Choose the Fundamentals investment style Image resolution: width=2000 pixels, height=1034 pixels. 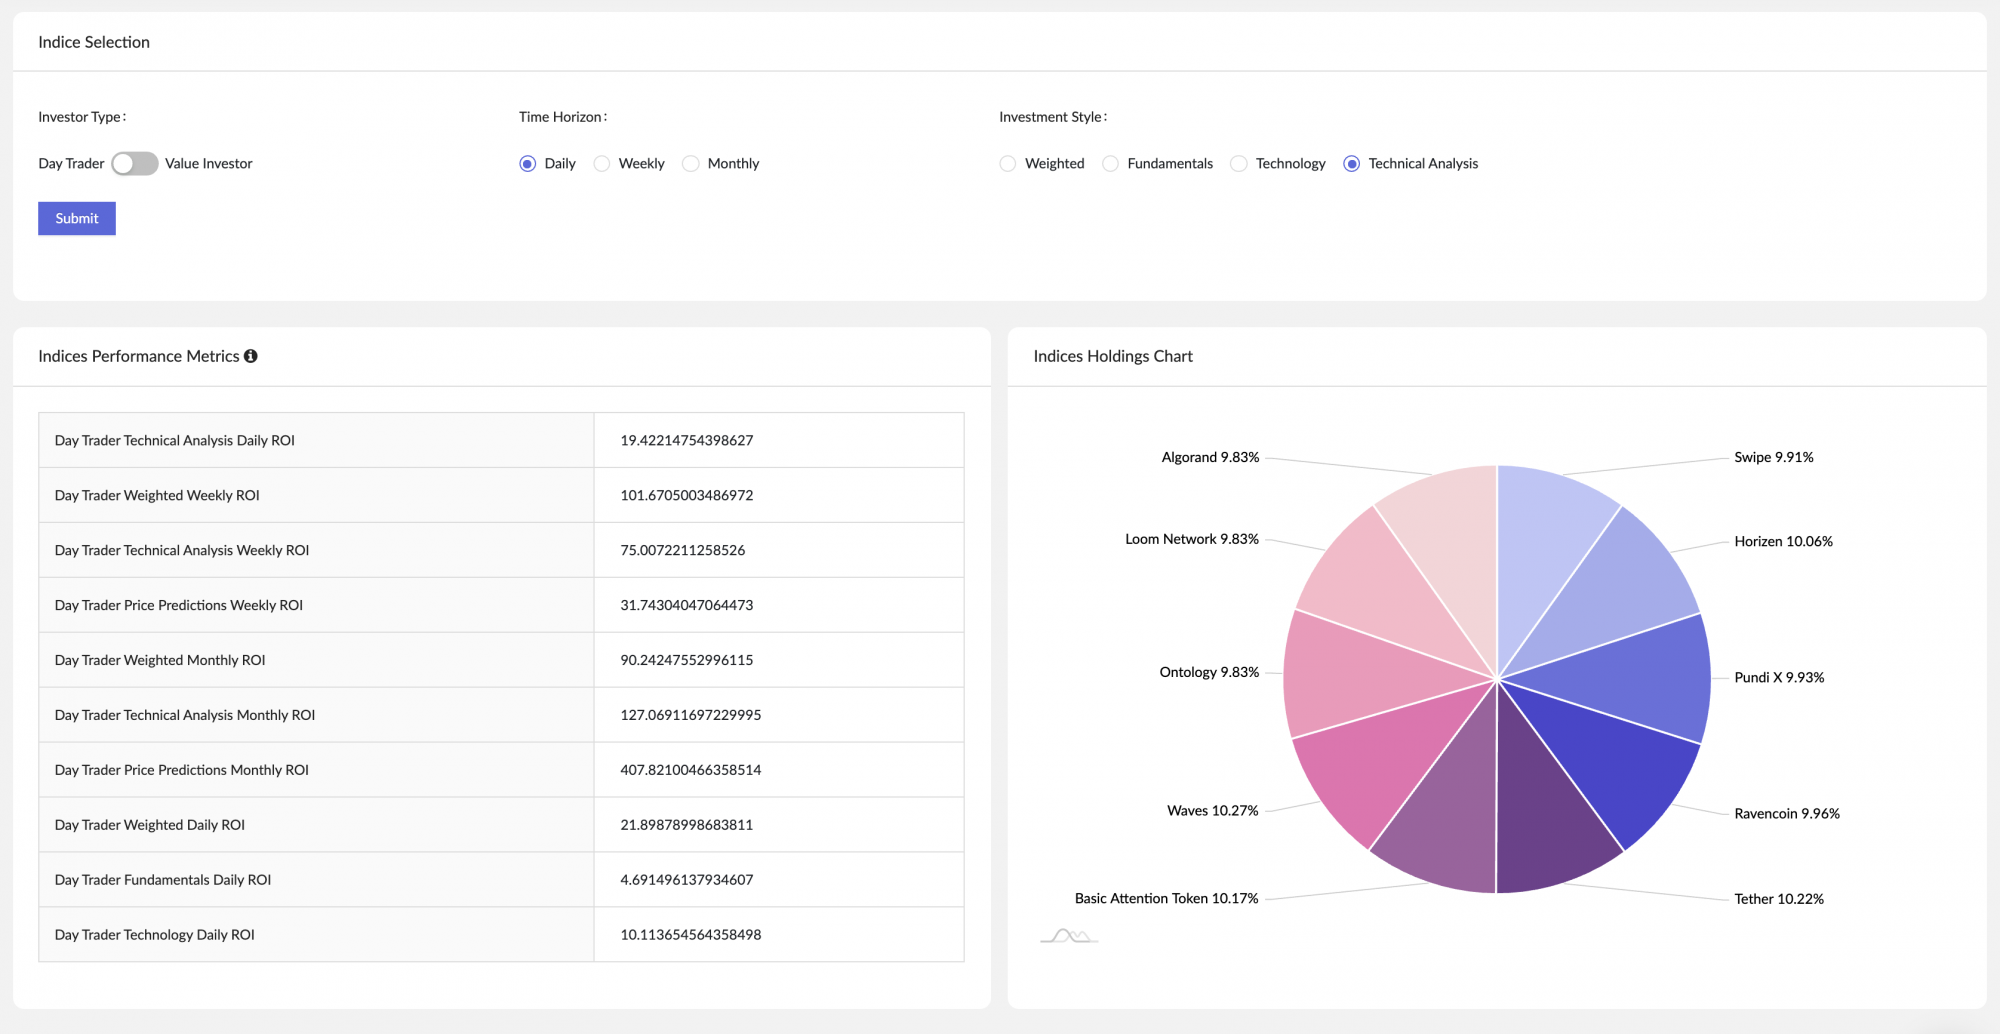coord(1110,163)
